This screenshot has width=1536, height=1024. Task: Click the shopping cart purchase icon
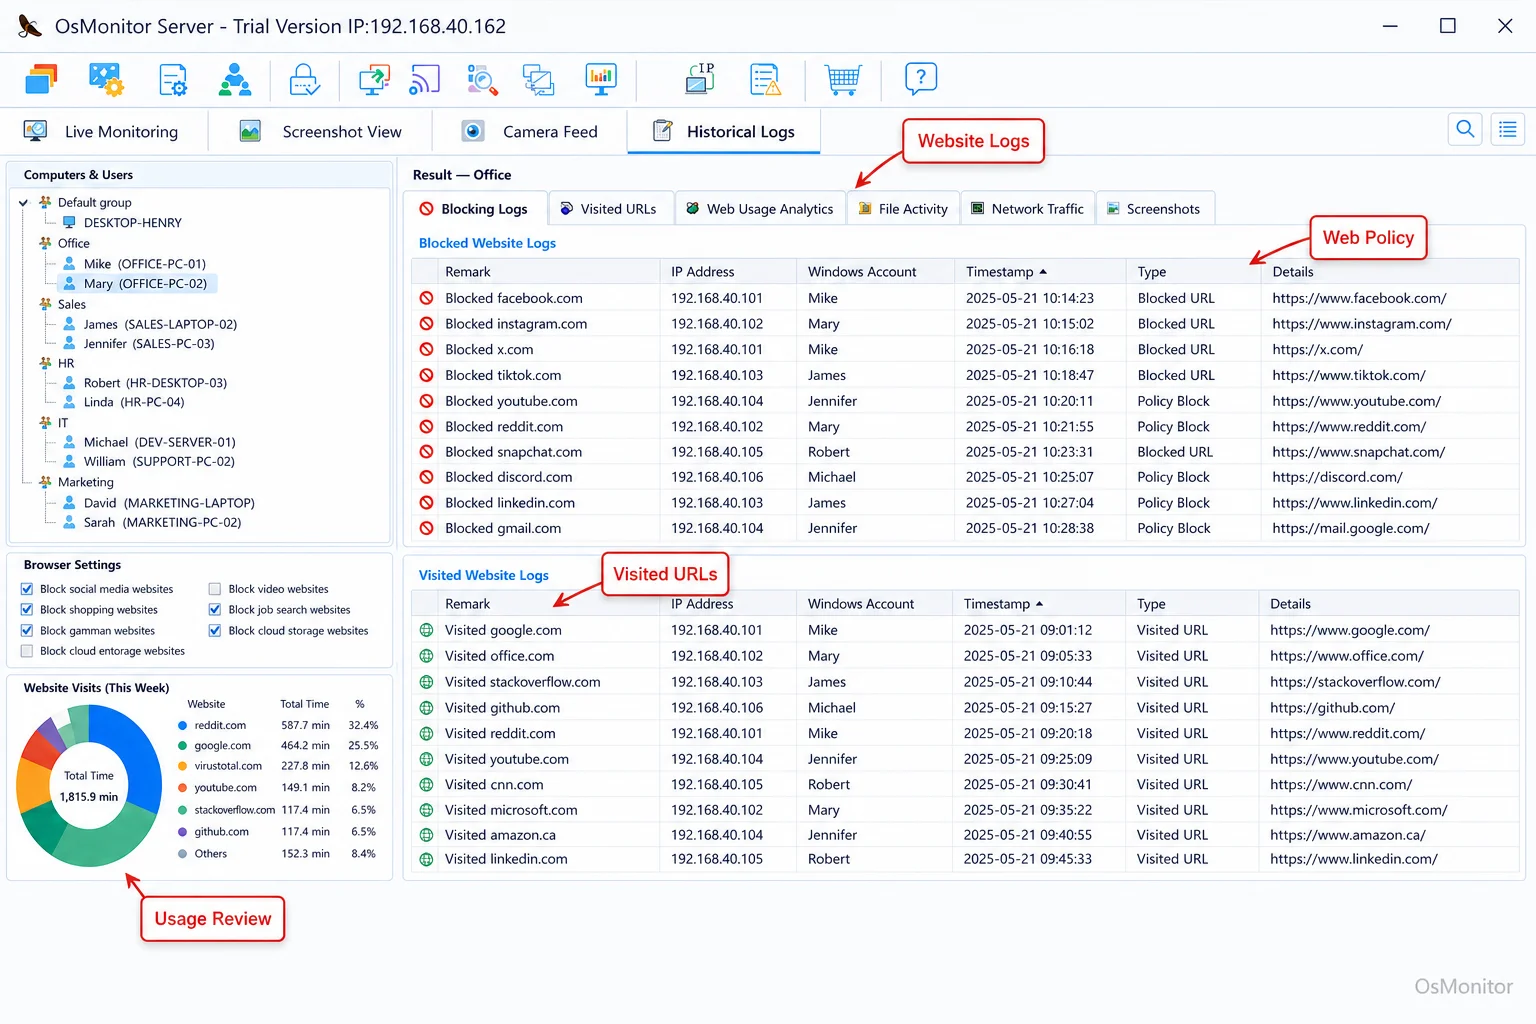point(843,79)
